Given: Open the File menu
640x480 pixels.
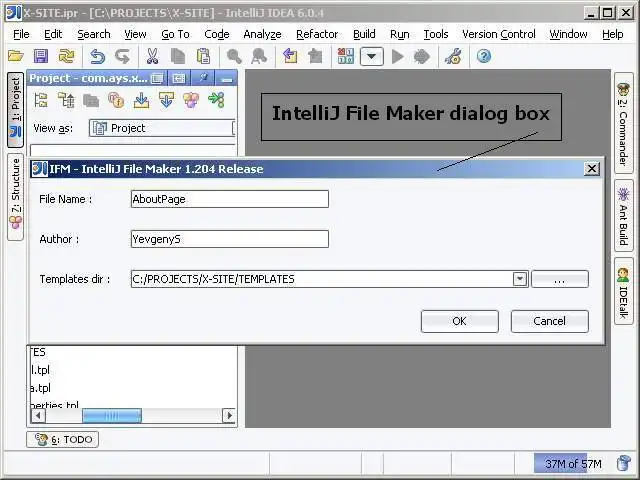Looking at the screenshot, I should pos(21,34).
